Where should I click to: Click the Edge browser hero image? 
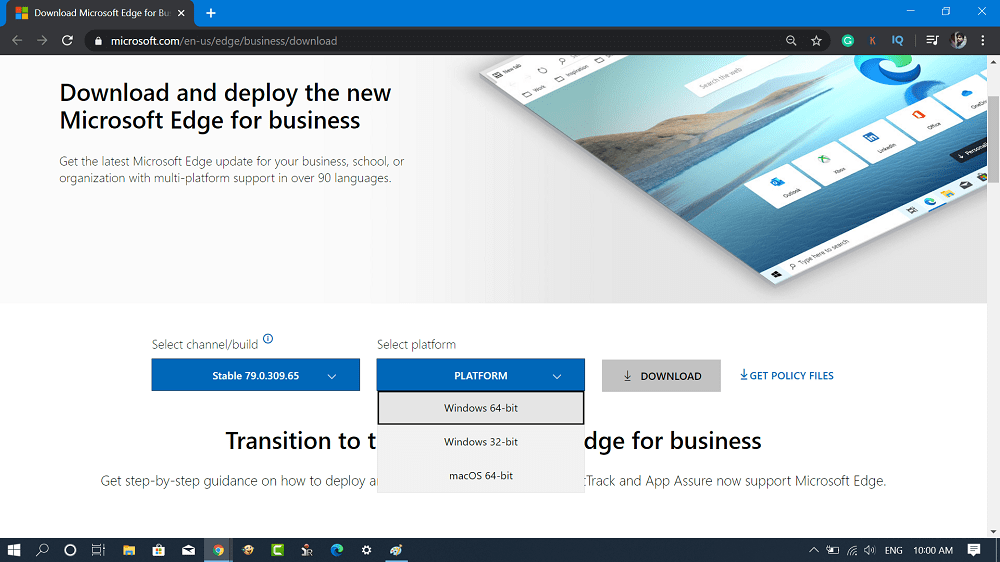733,169
